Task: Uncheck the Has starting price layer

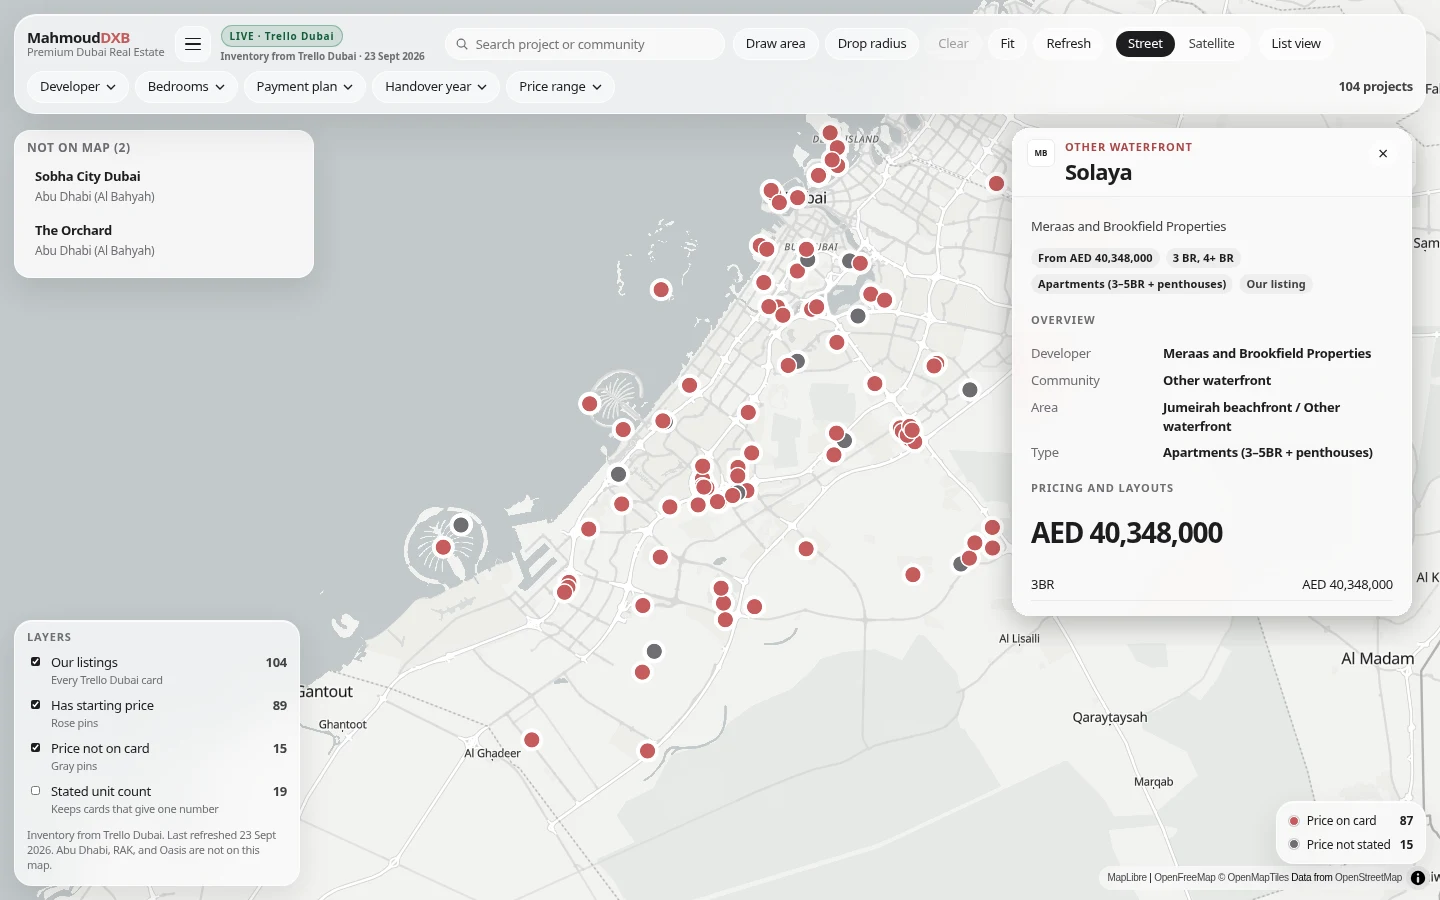Action: 36,705
